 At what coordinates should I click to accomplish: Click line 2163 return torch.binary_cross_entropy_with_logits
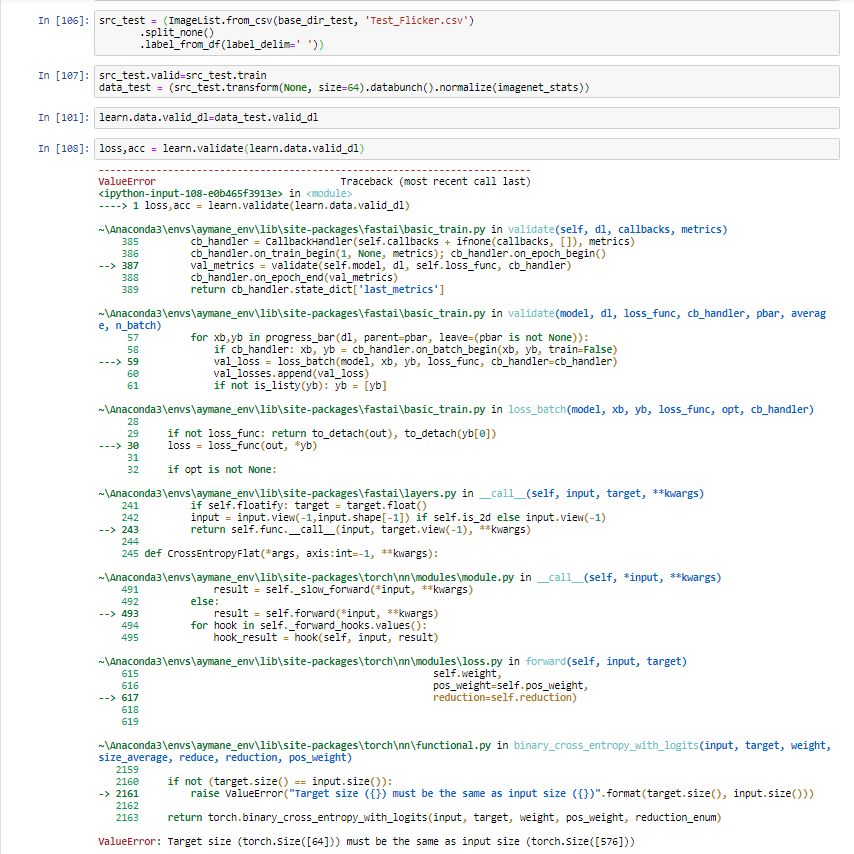click(418, 818)
